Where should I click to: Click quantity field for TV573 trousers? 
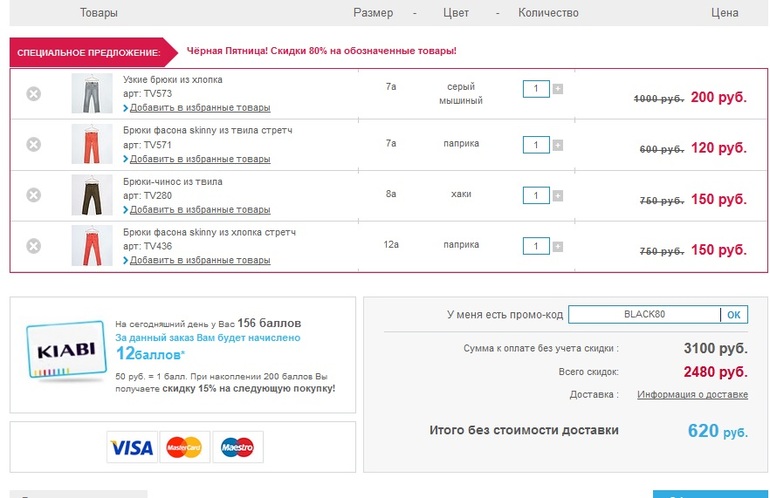(x=536, y=89)
